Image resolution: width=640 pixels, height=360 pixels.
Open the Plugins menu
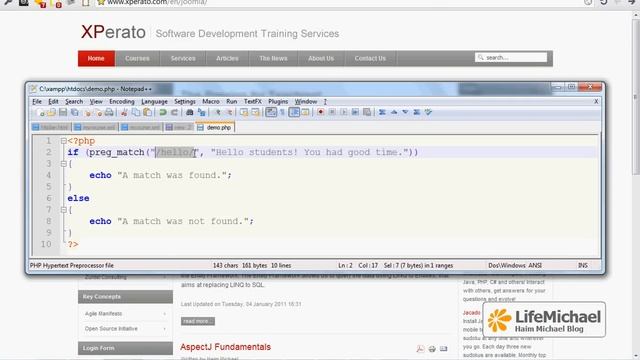tap(278, 102)
